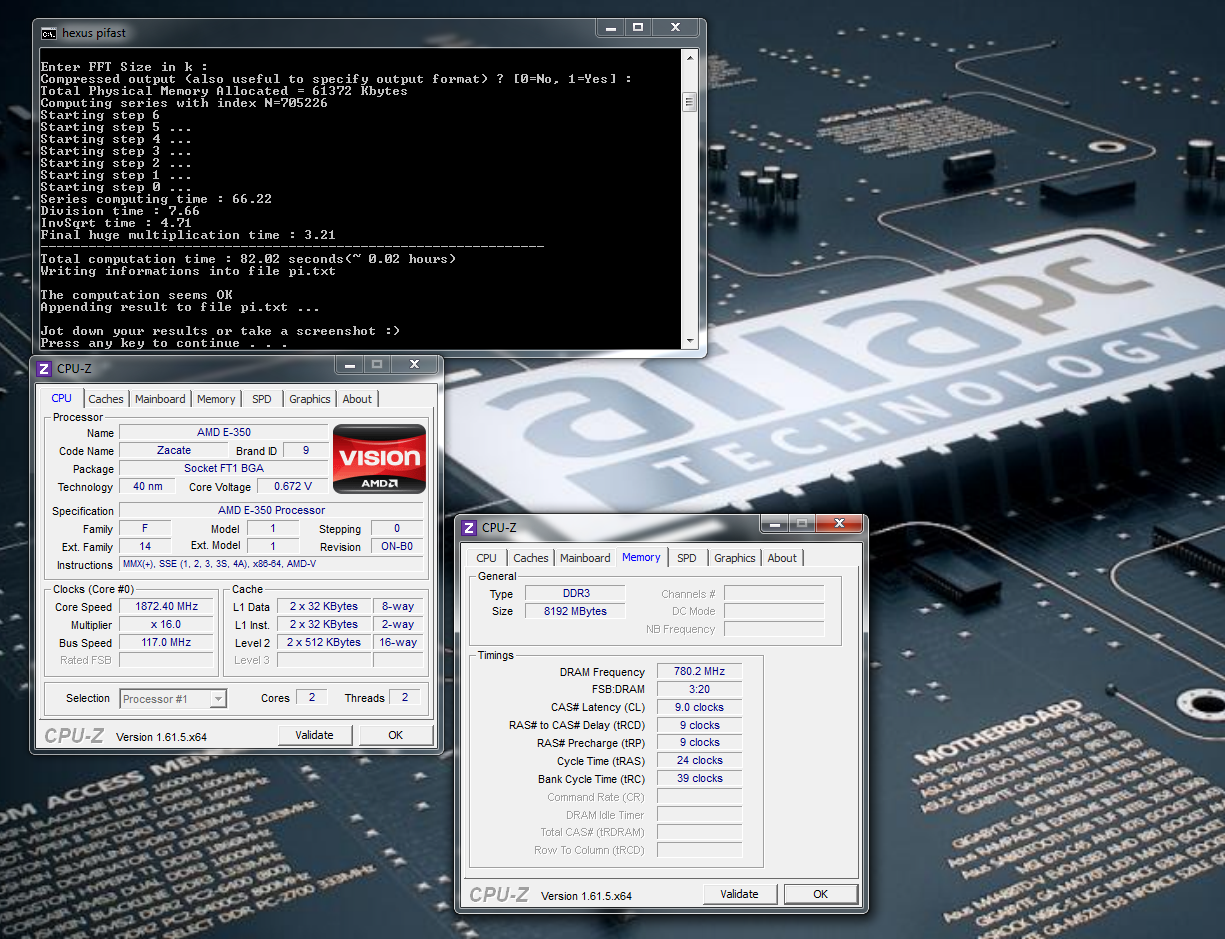The width and height of the screenshot is (1225, 939).
Task: Click the Core Voltage value 0.672 V
Action: tap(292, 486)
